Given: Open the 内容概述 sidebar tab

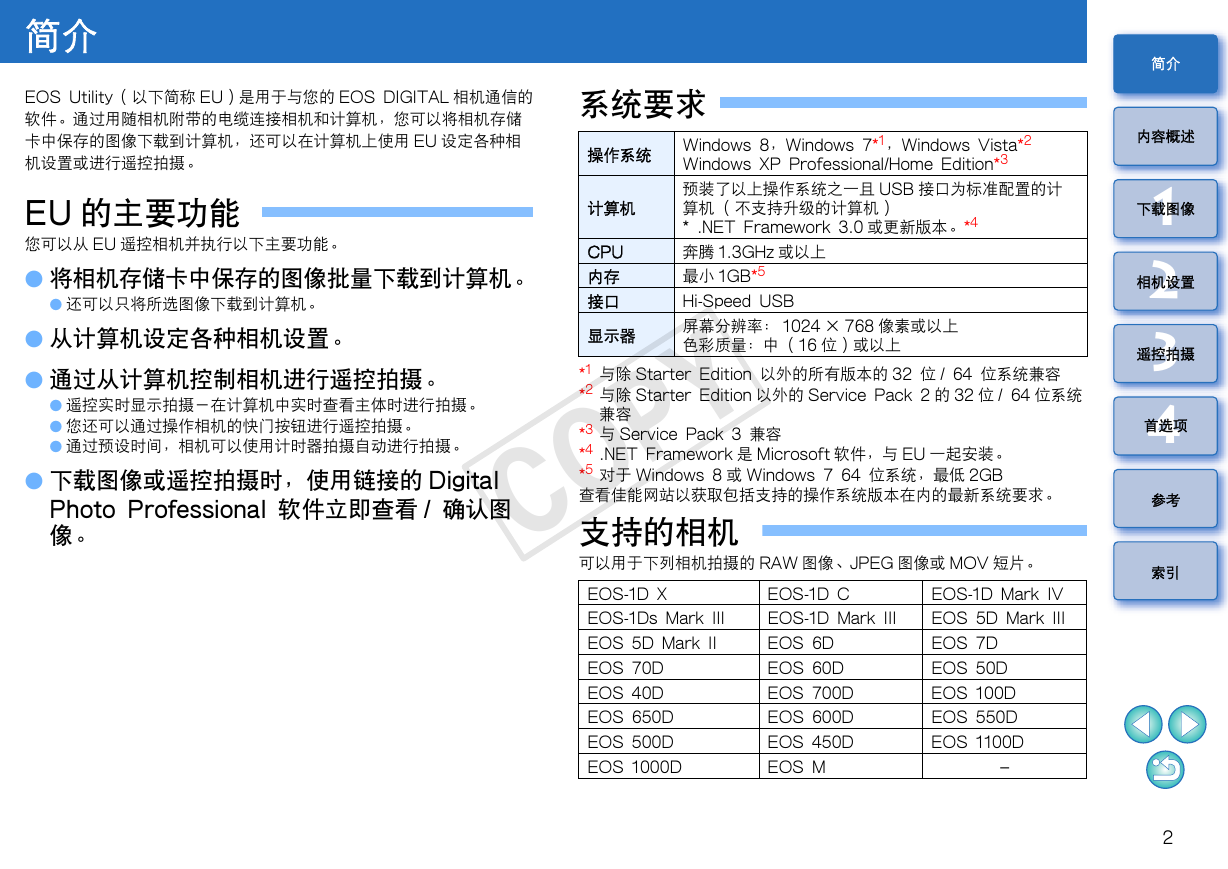Looking at the screenshot, I should [x=1165, y=136].
